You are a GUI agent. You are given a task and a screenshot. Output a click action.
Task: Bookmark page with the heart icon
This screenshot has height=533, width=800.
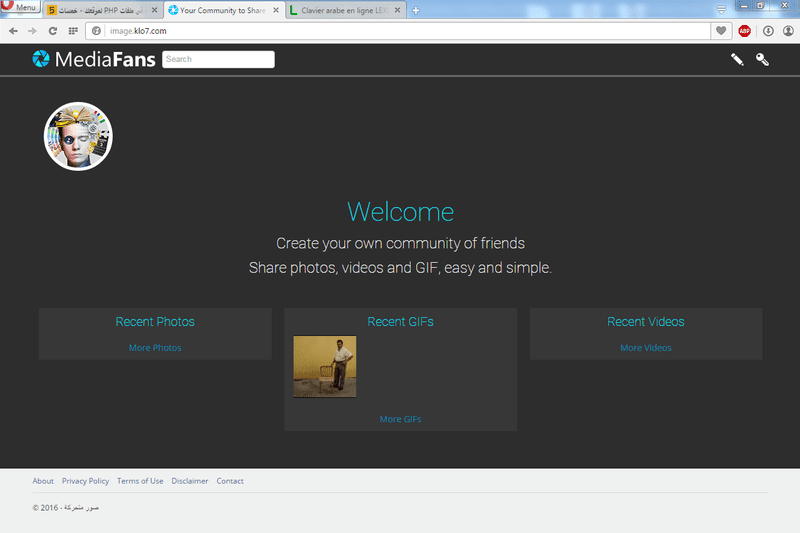tap(721, 31)
